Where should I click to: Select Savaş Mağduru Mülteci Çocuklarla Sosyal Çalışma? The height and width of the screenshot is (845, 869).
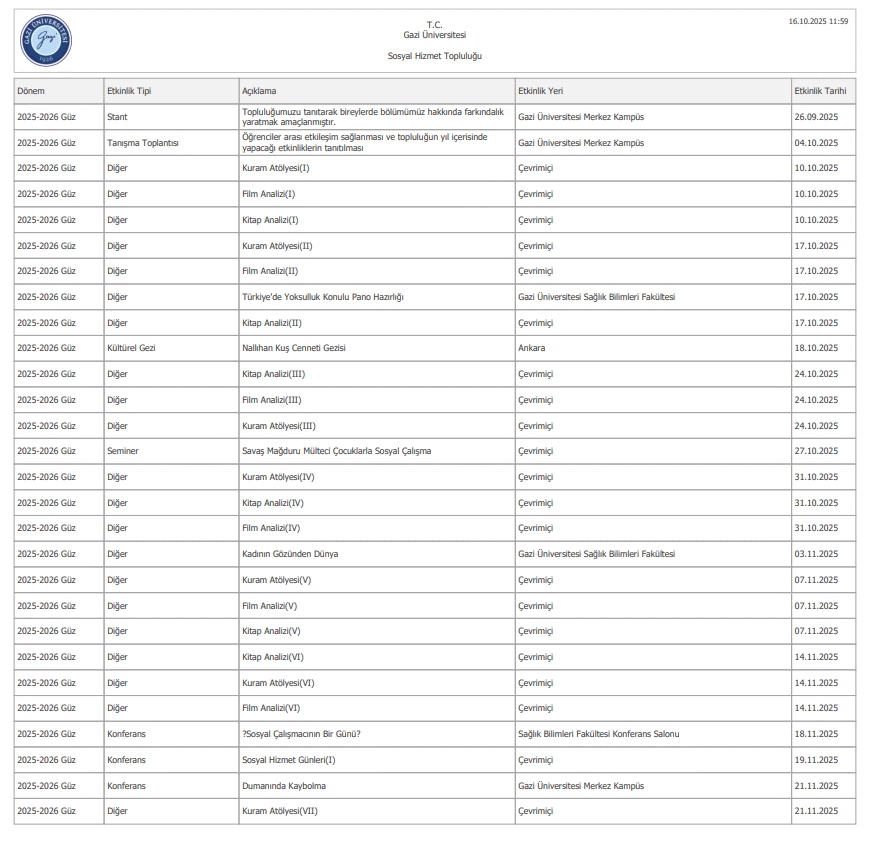pos(336,451)
